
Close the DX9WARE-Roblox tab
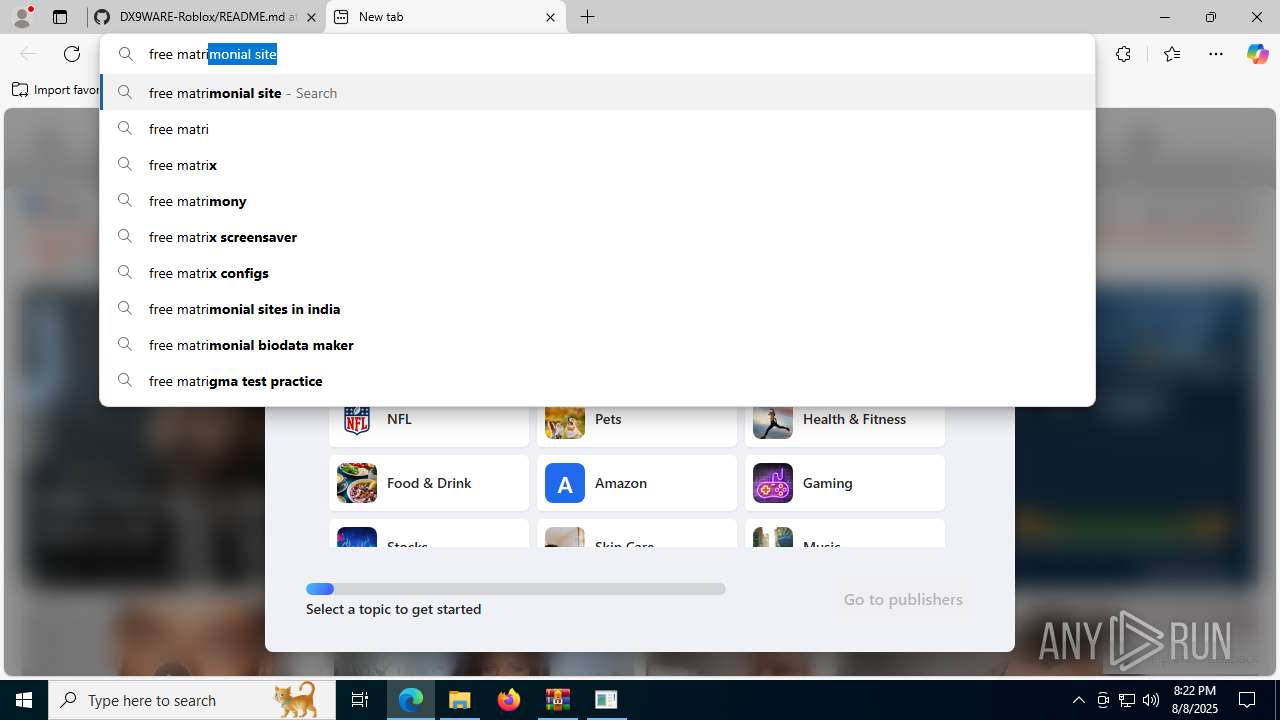point(311,17)
